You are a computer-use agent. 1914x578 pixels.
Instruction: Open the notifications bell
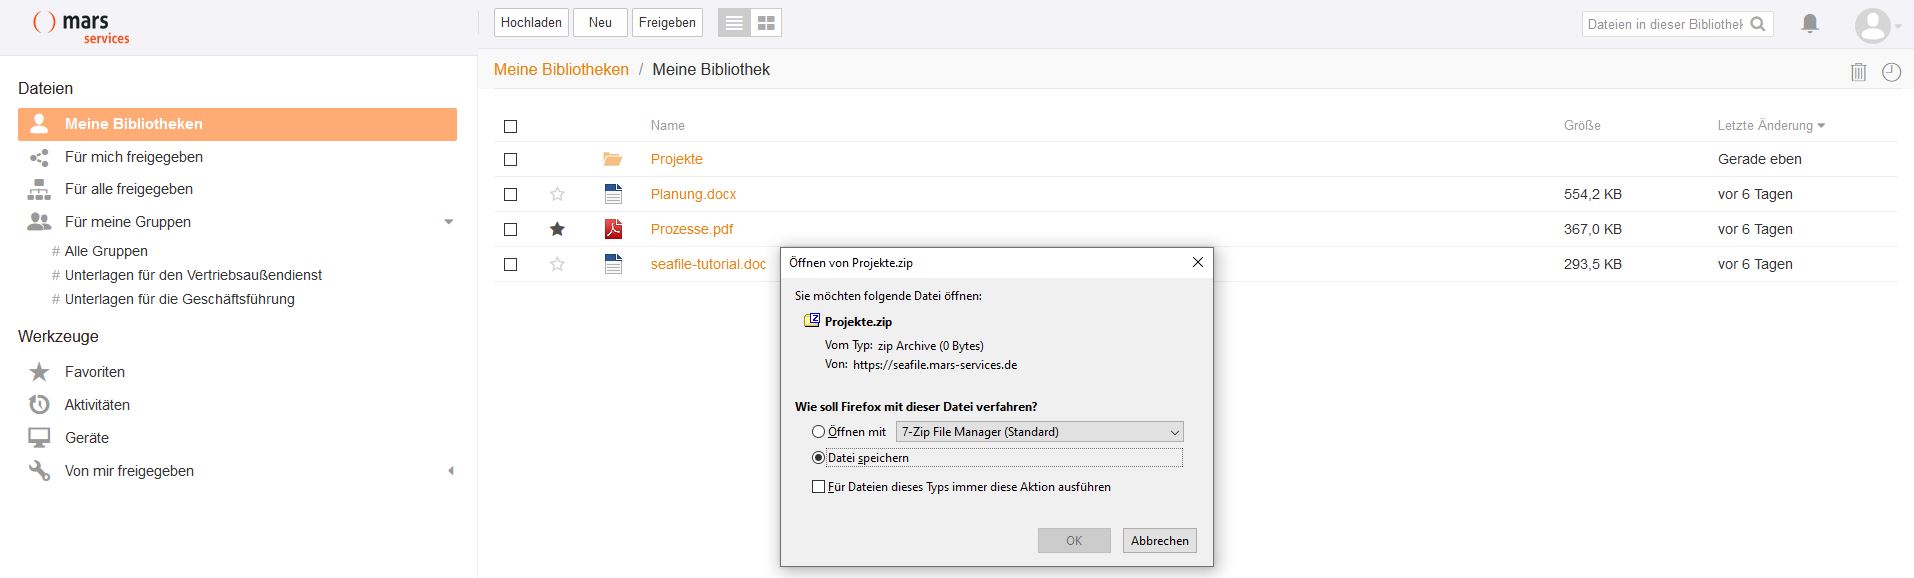coord(1809,23)
